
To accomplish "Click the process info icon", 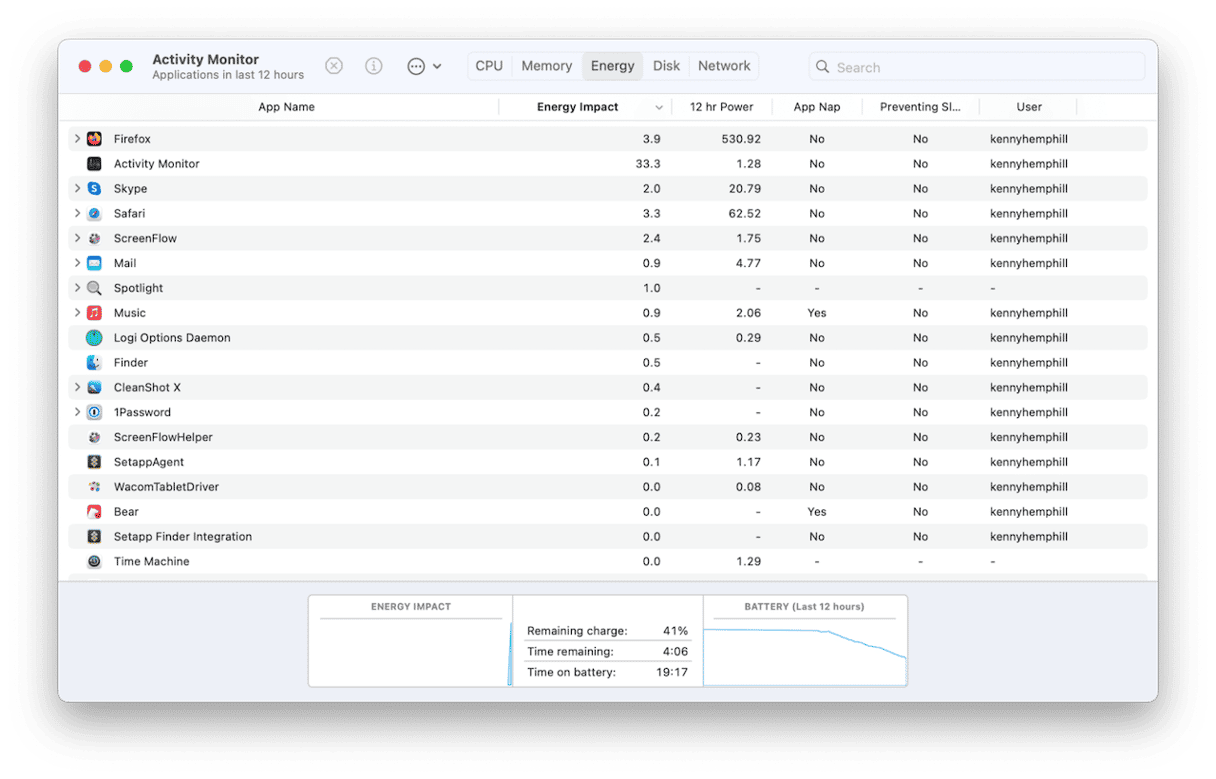I will pyautogui.click(x=374, y=66).
